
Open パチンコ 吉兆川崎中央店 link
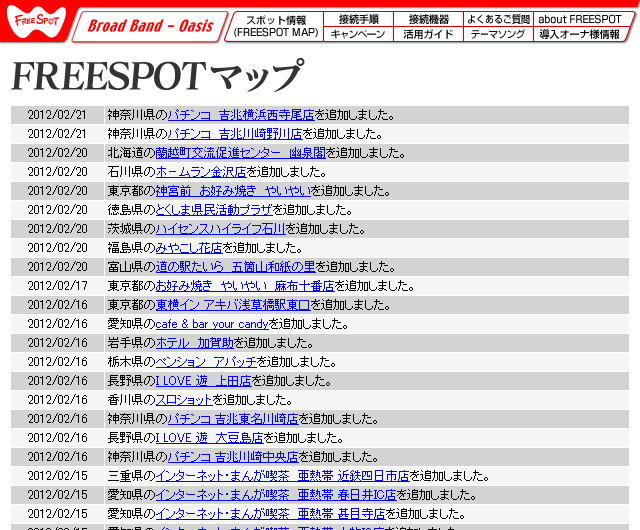point(233,457)
